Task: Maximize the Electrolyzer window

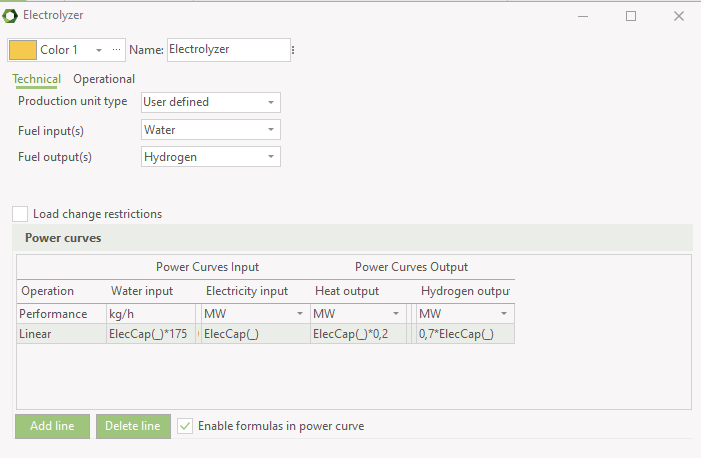Action: coord(631,17)
